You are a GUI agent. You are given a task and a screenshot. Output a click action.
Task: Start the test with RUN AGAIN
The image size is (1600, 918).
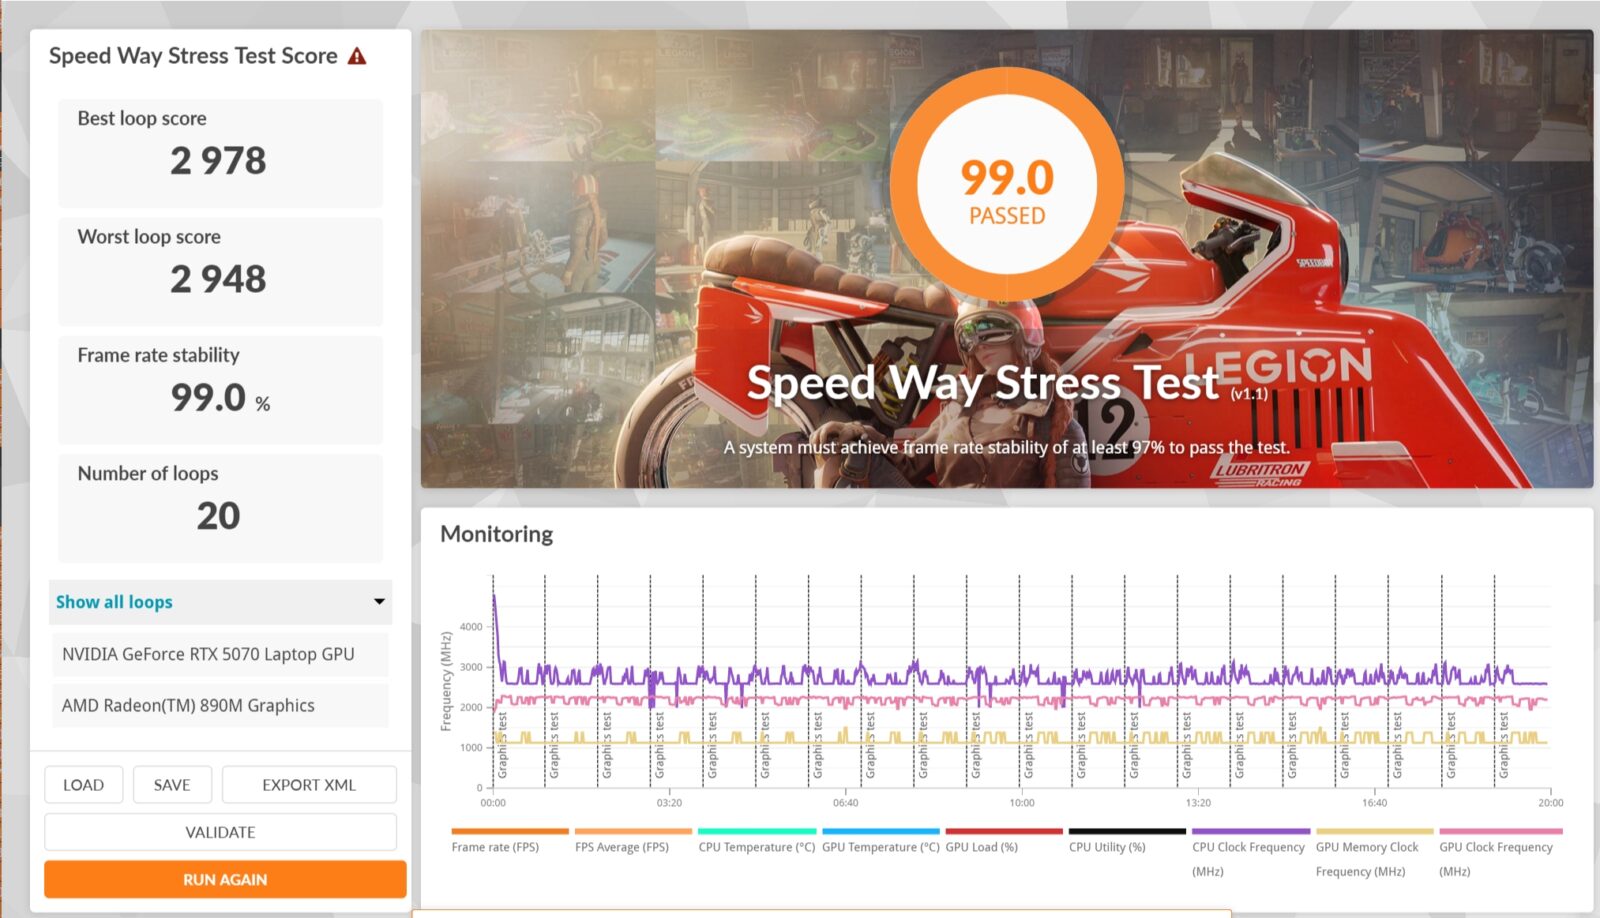point(225,880)
